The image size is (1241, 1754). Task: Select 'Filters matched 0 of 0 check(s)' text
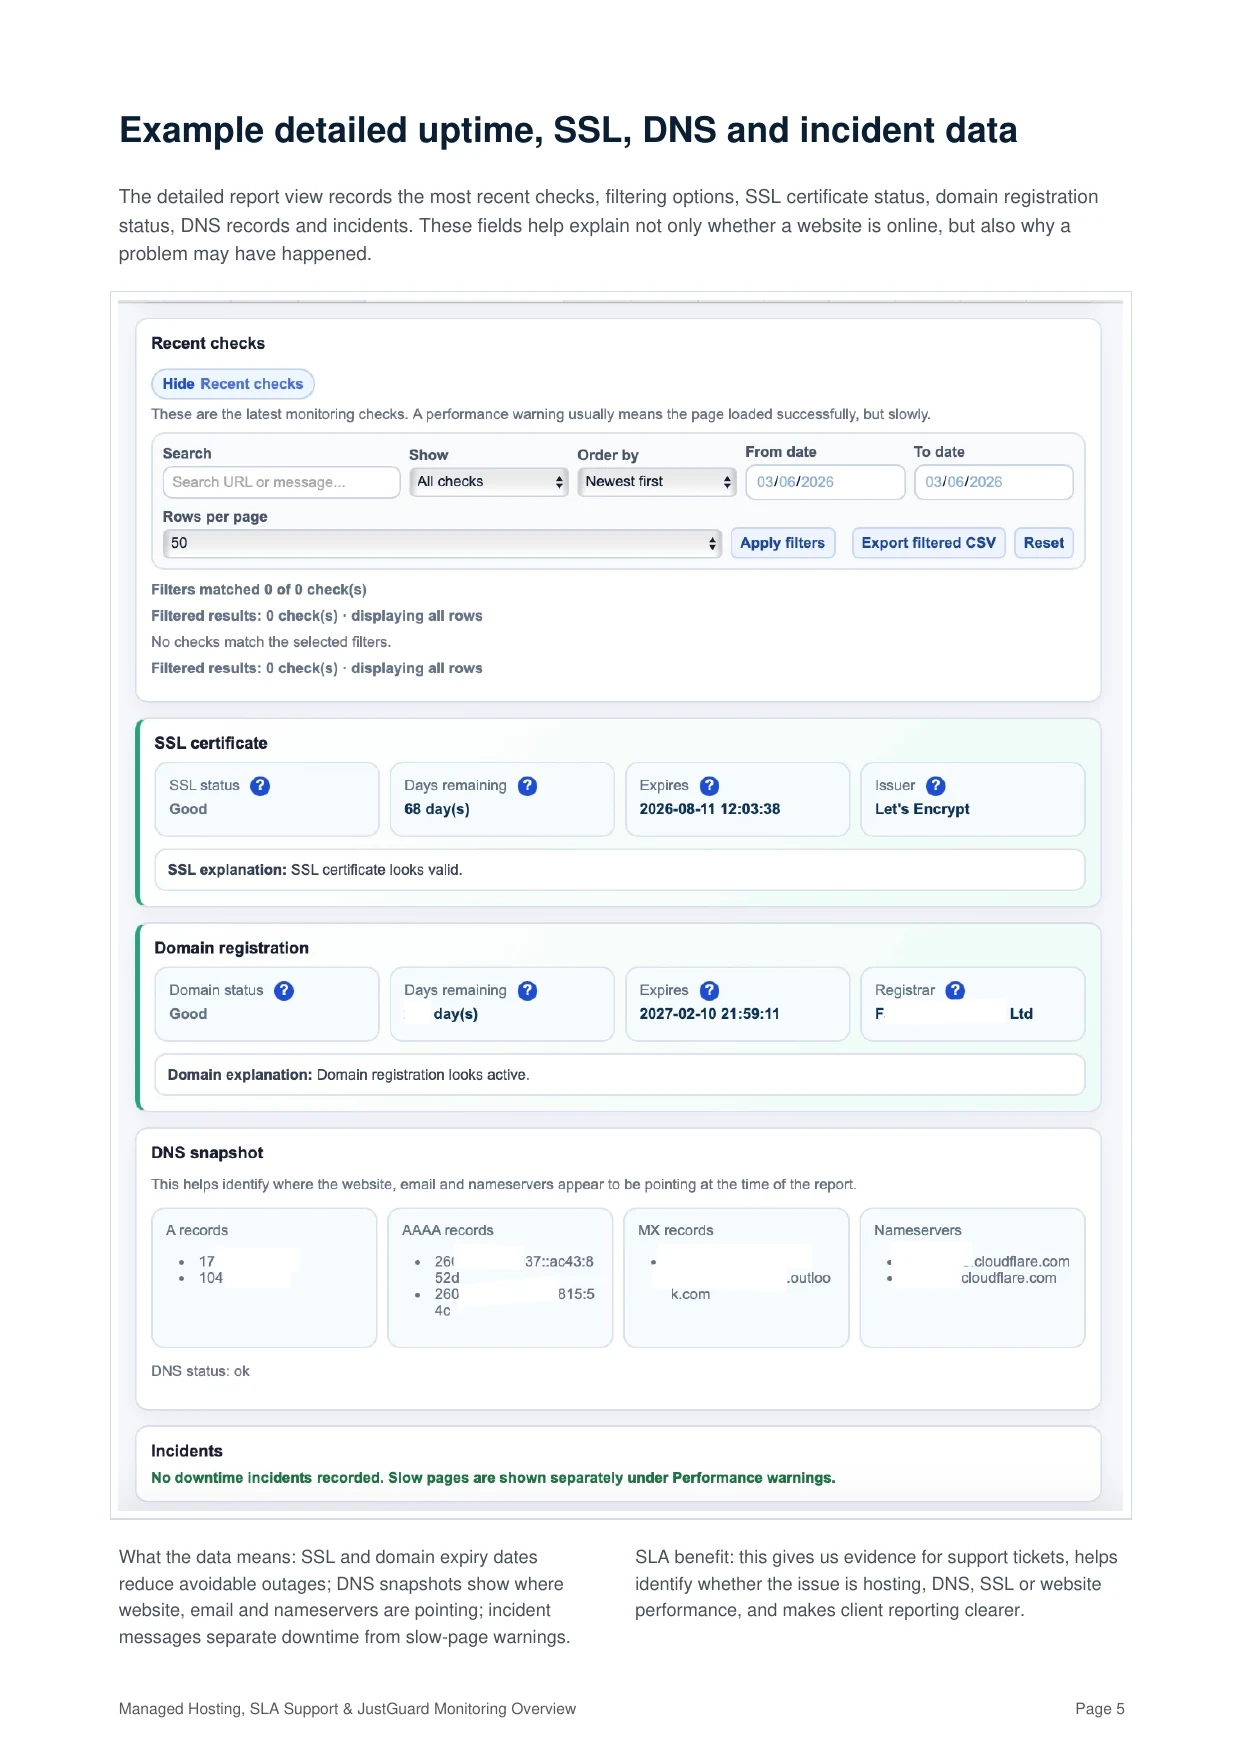click(259, 590)
